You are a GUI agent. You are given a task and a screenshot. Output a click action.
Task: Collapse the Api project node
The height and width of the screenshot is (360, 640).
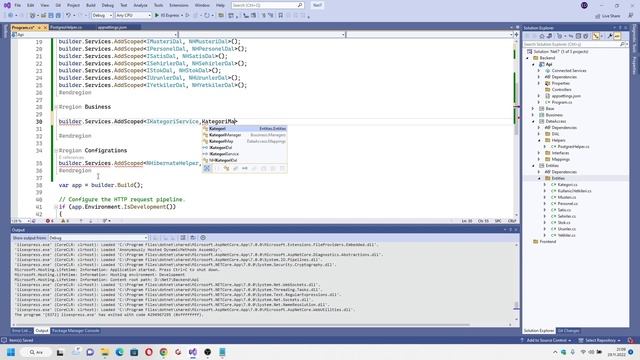coord(533,64)
